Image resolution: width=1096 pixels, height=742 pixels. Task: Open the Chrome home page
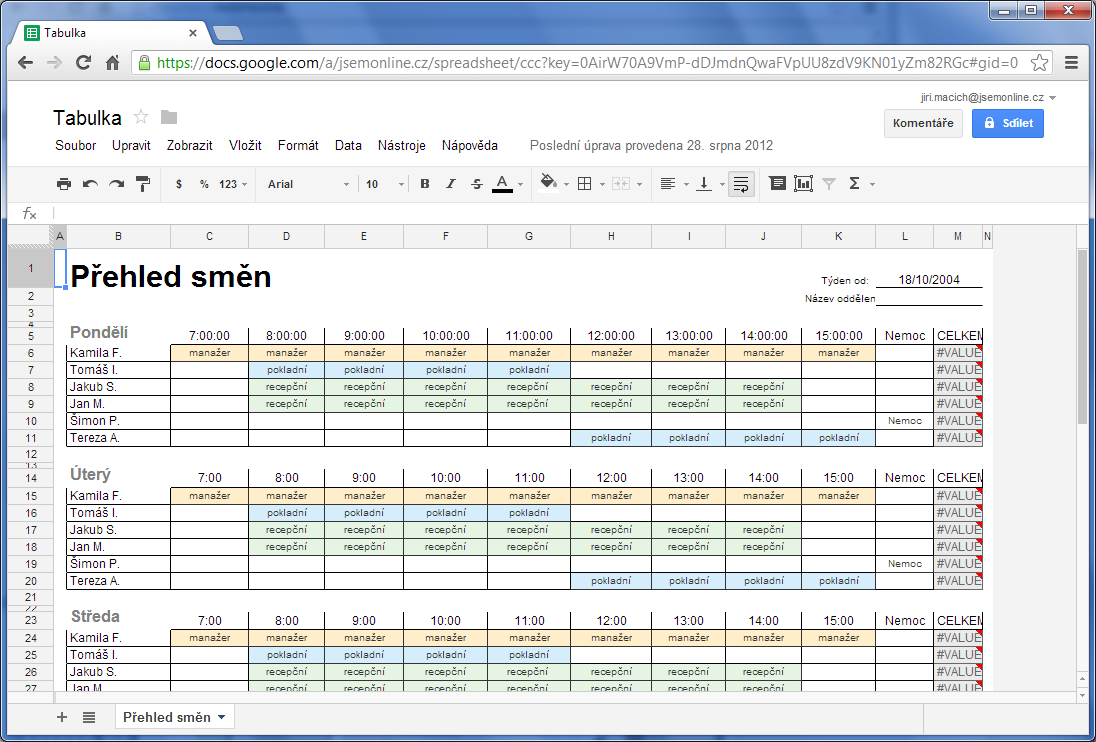tap(113, 63)
